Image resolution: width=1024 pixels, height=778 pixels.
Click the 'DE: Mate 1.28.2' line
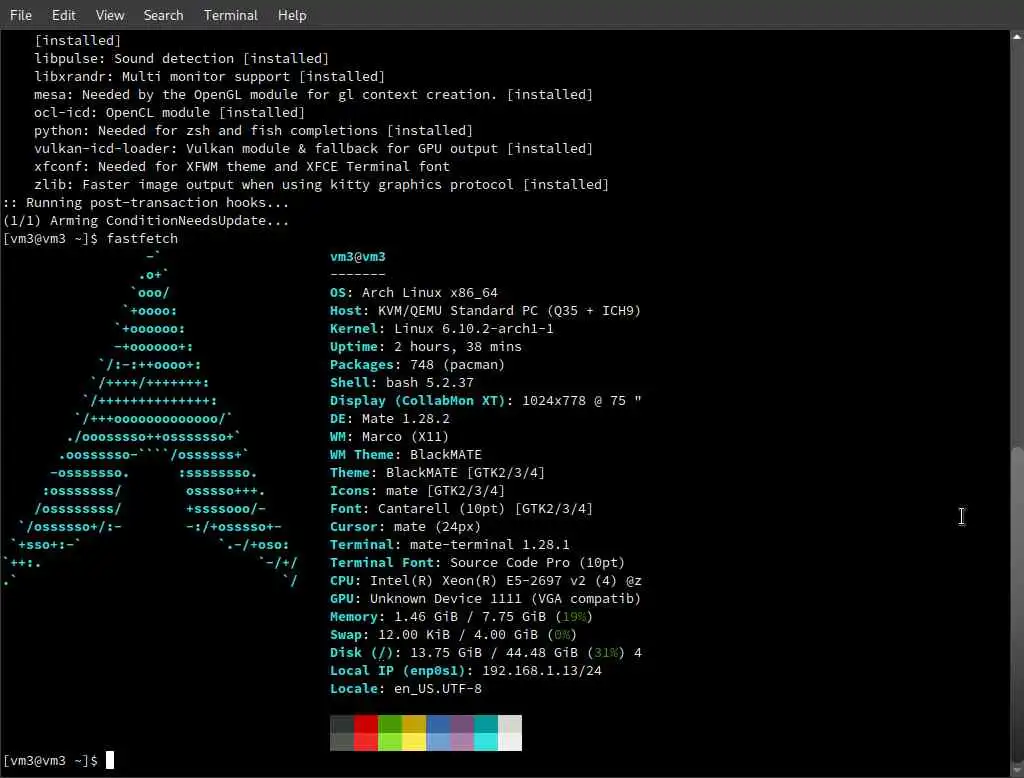390,419
